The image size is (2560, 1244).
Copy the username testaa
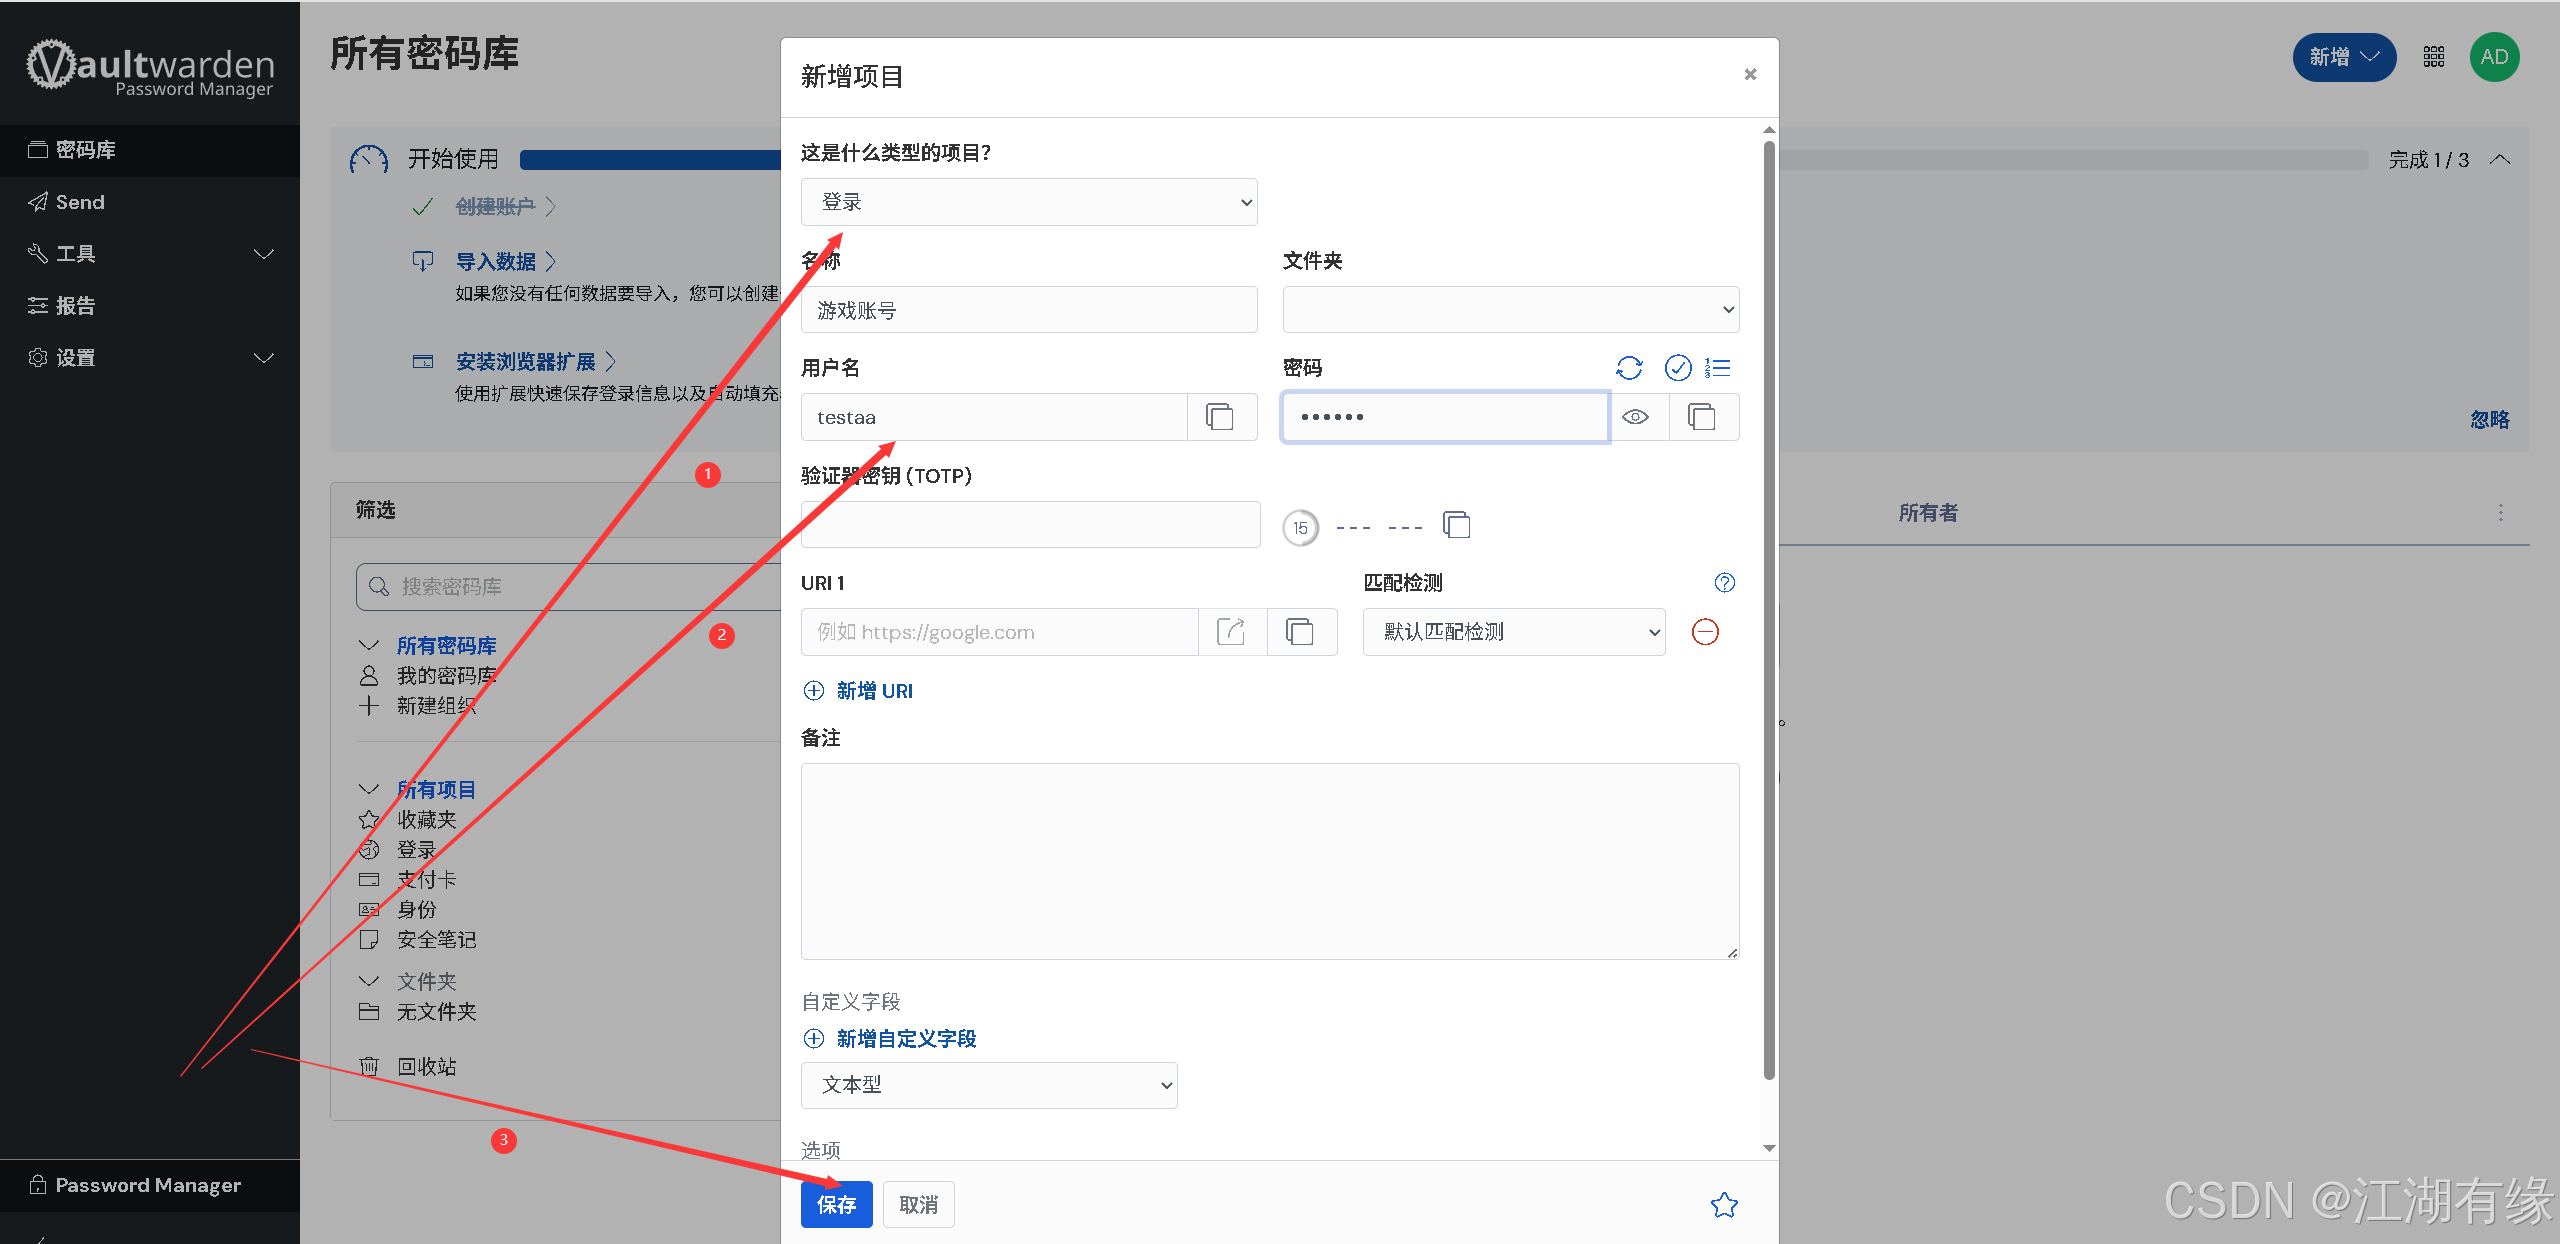coord(1220,417)
